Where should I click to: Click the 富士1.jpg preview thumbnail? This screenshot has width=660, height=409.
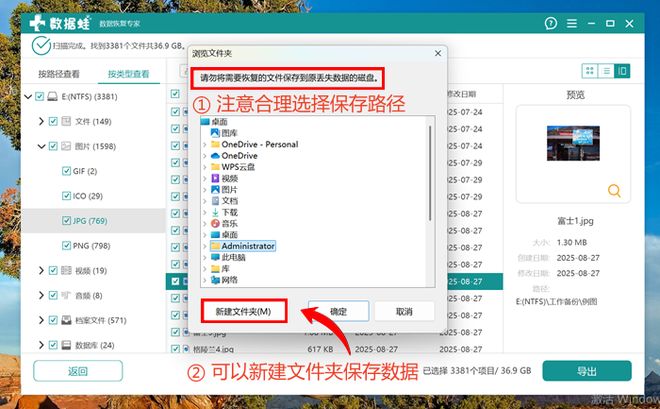[573, 143]
